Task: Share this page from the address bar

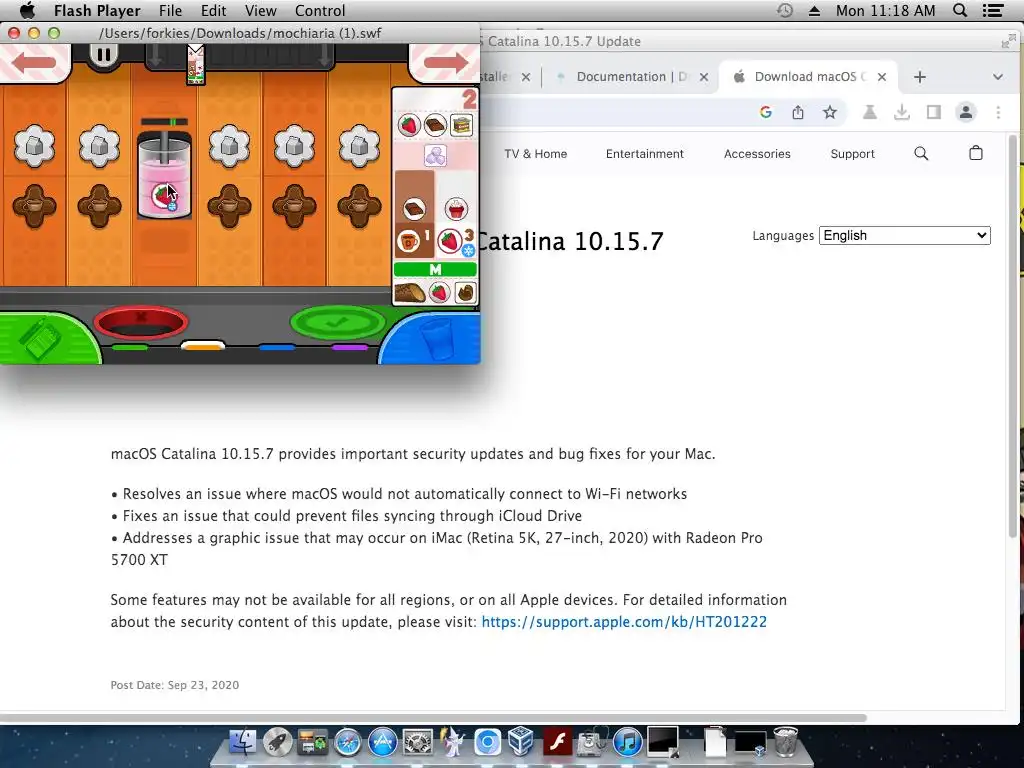Action: pos(797,112)
